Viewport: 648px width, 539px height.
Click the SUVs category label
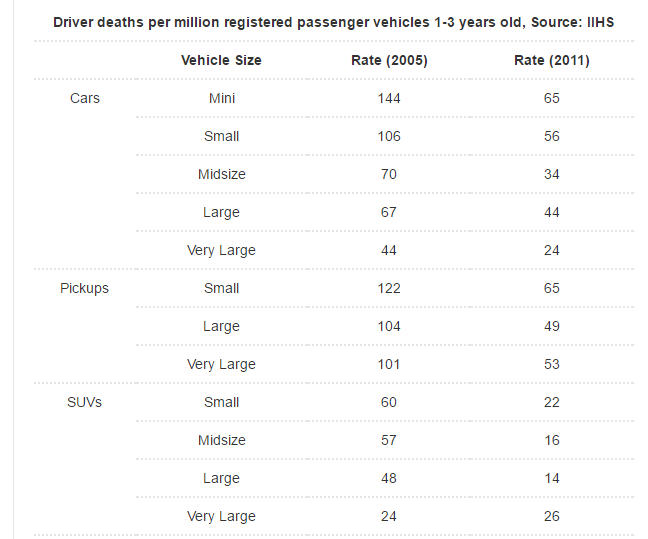click(x=85, y=402)
